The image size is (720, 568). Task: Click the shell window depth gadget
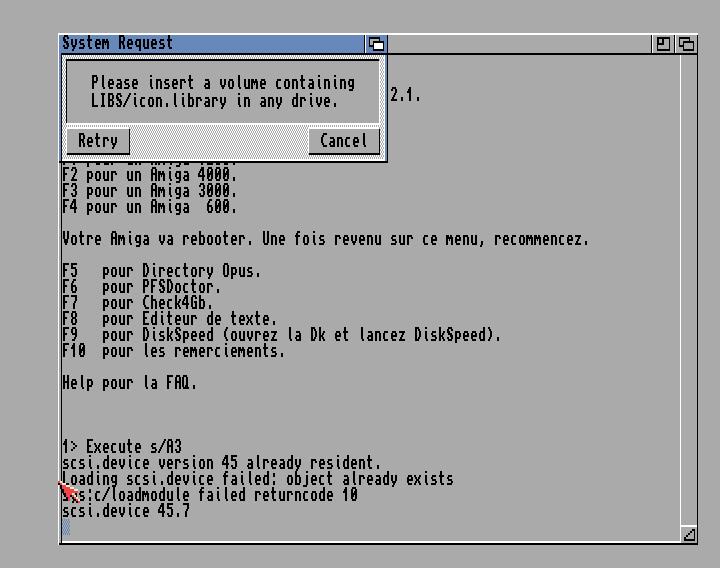coord(686,44)
